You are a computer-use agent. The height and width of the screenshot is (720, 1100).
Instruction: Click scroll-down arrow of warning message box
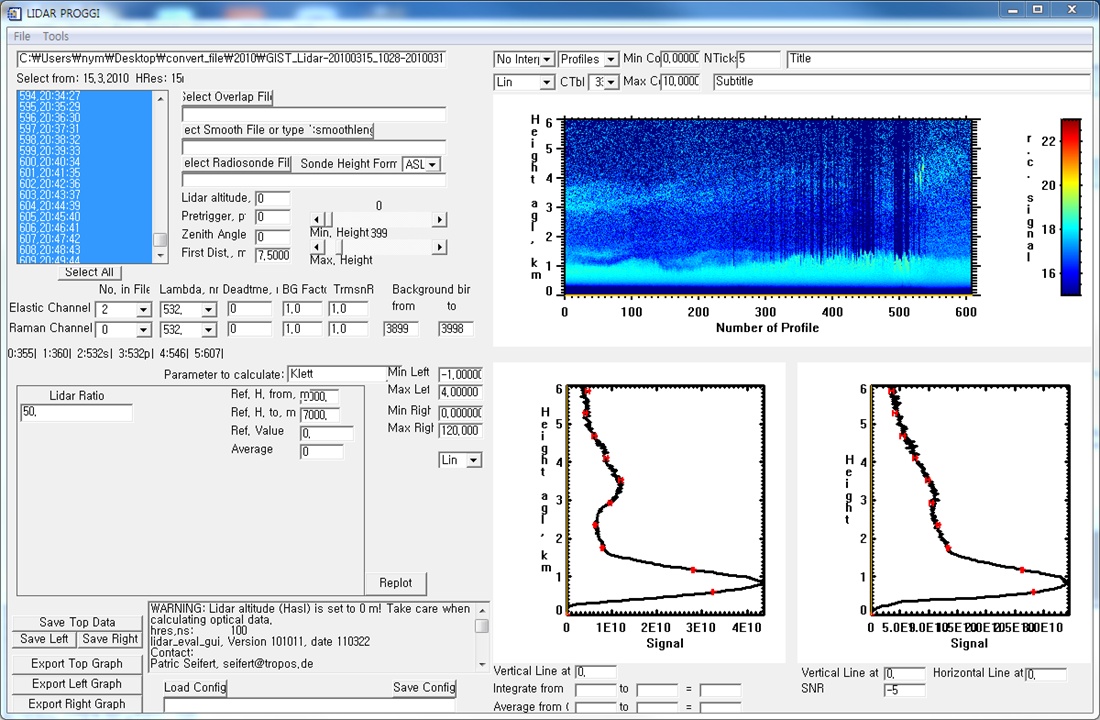[482, 663]
